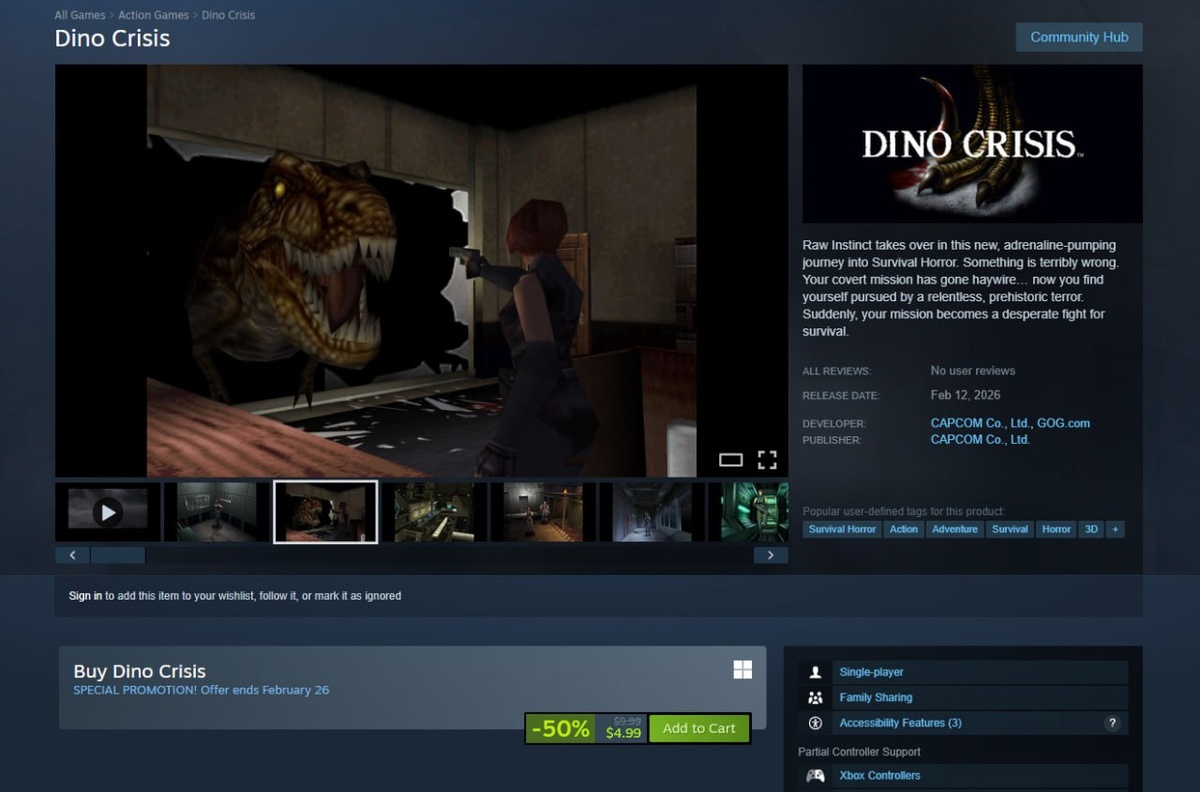
Task: Open accessibility help question mark
Action: tap(1112, 723)
